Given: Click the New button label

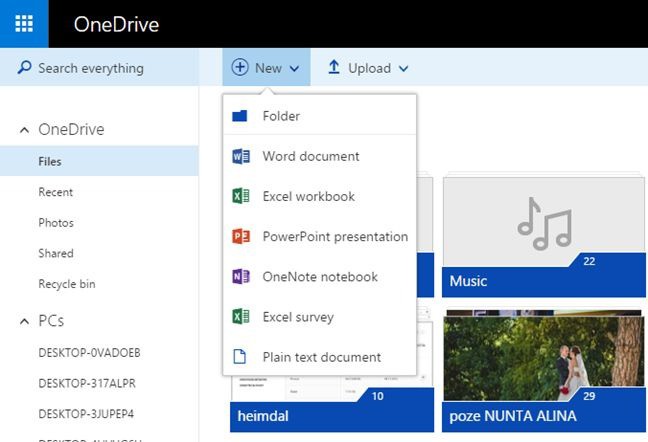Looking at the screenshot, I should [x=268, y=68].
